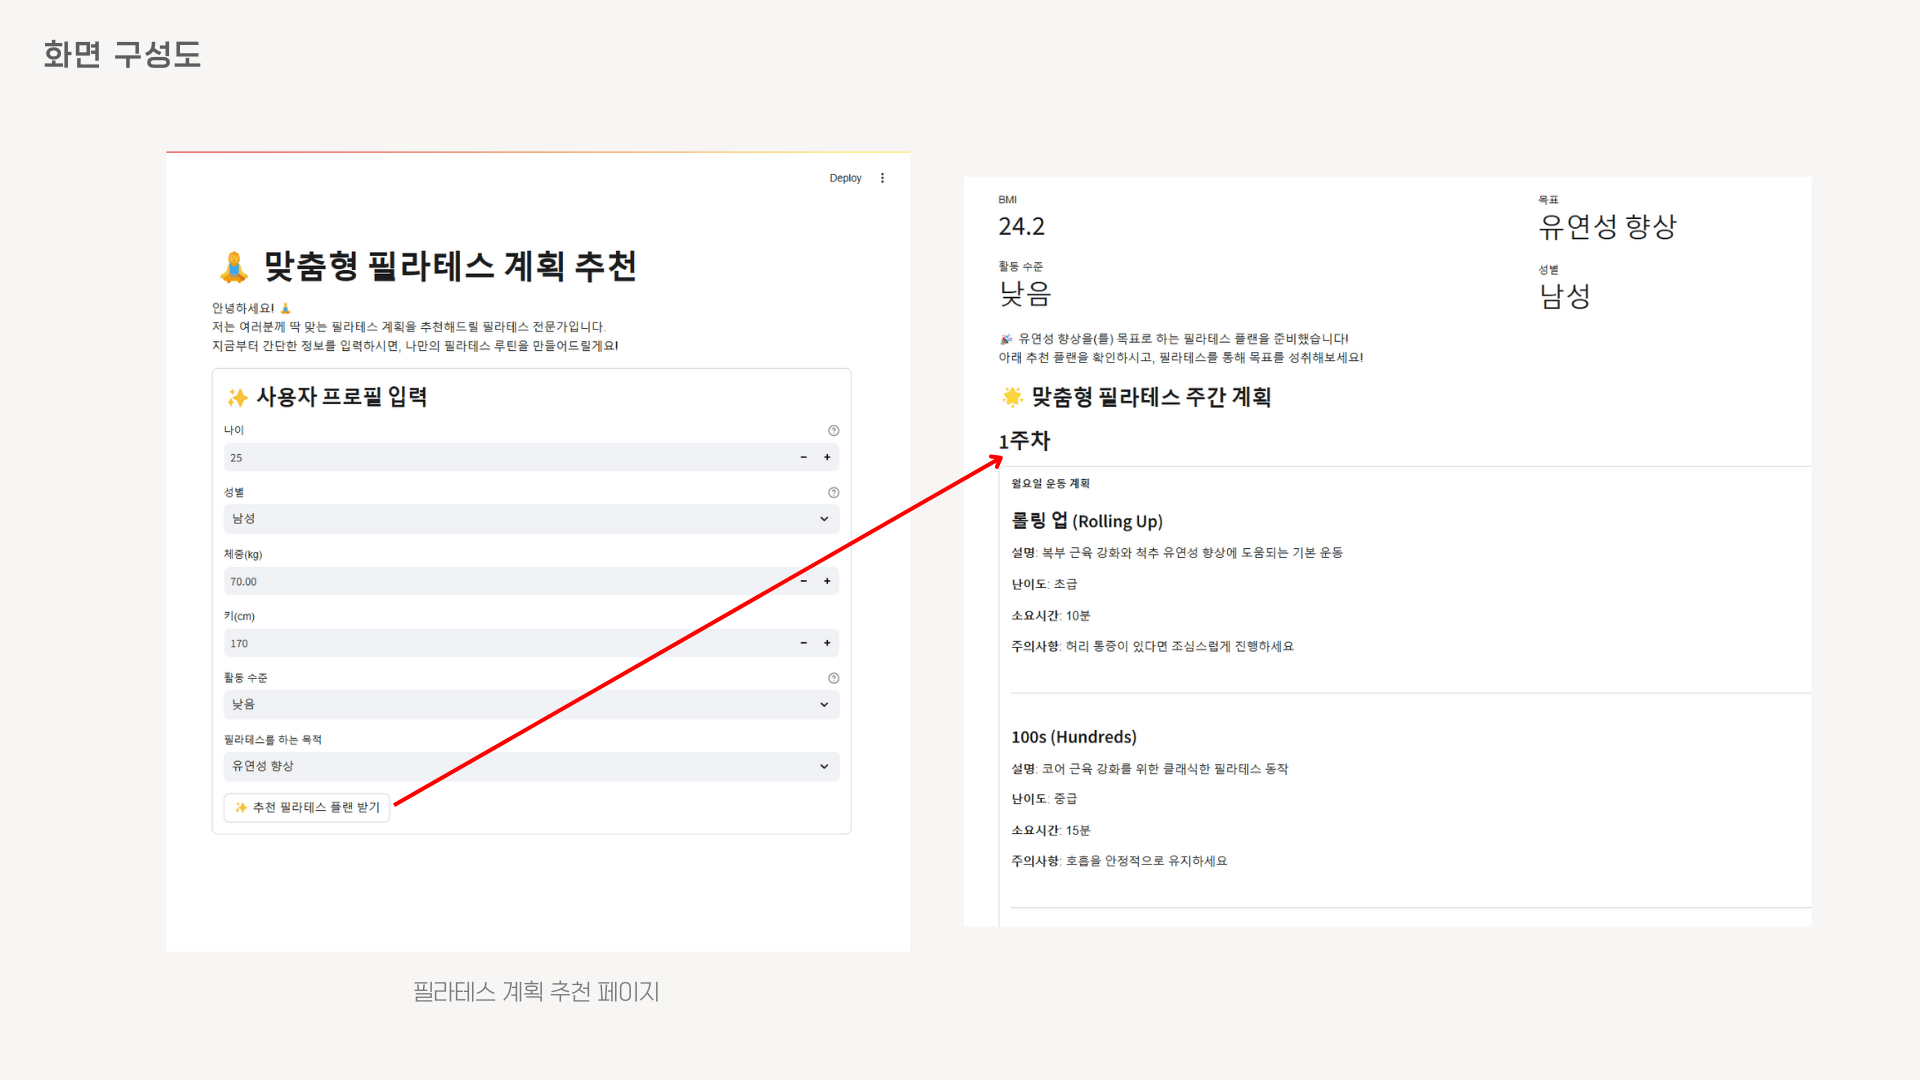
Task: Decrease age with the minus stepper
Action: (x=803, y=458)
